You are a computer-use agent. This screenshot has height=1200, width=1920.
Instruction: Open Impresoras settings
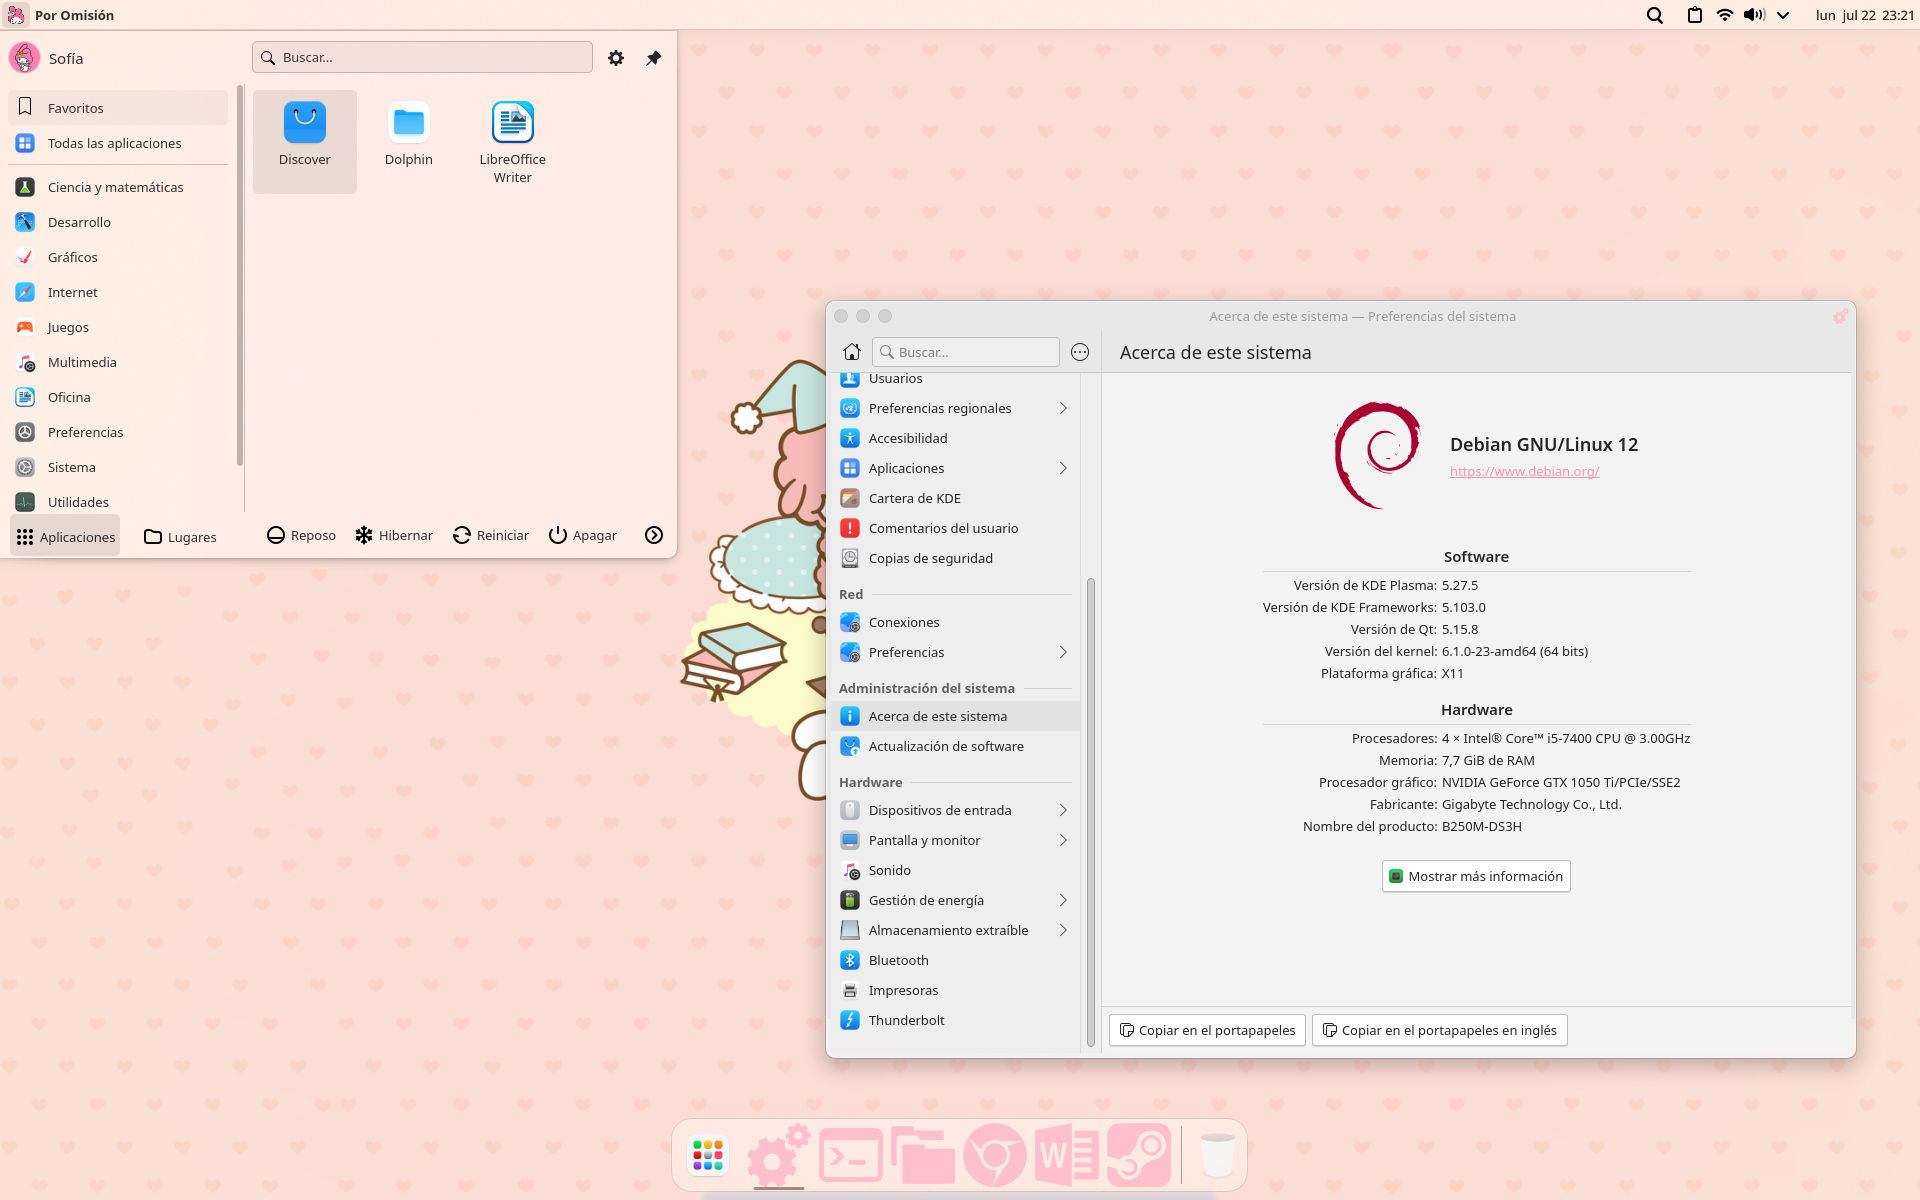(902, 990)
